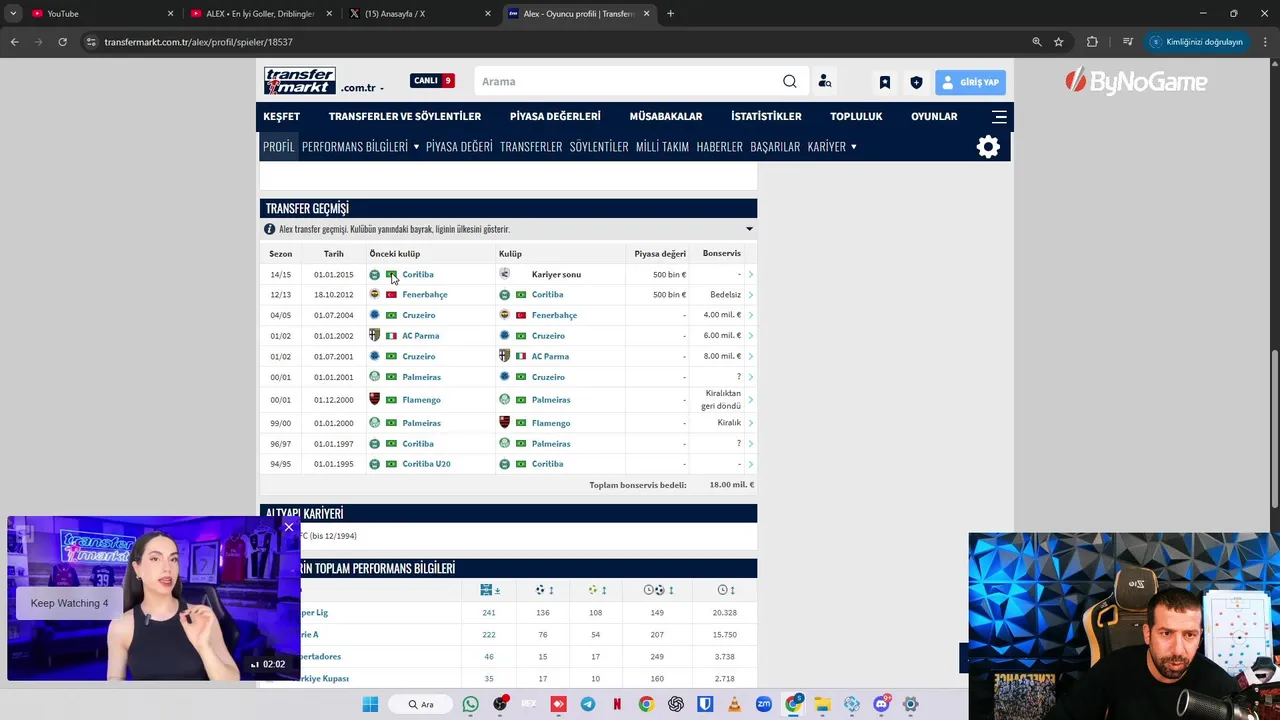Reload the page
This screenshot has height=720, width=1280.
point(62,42)
